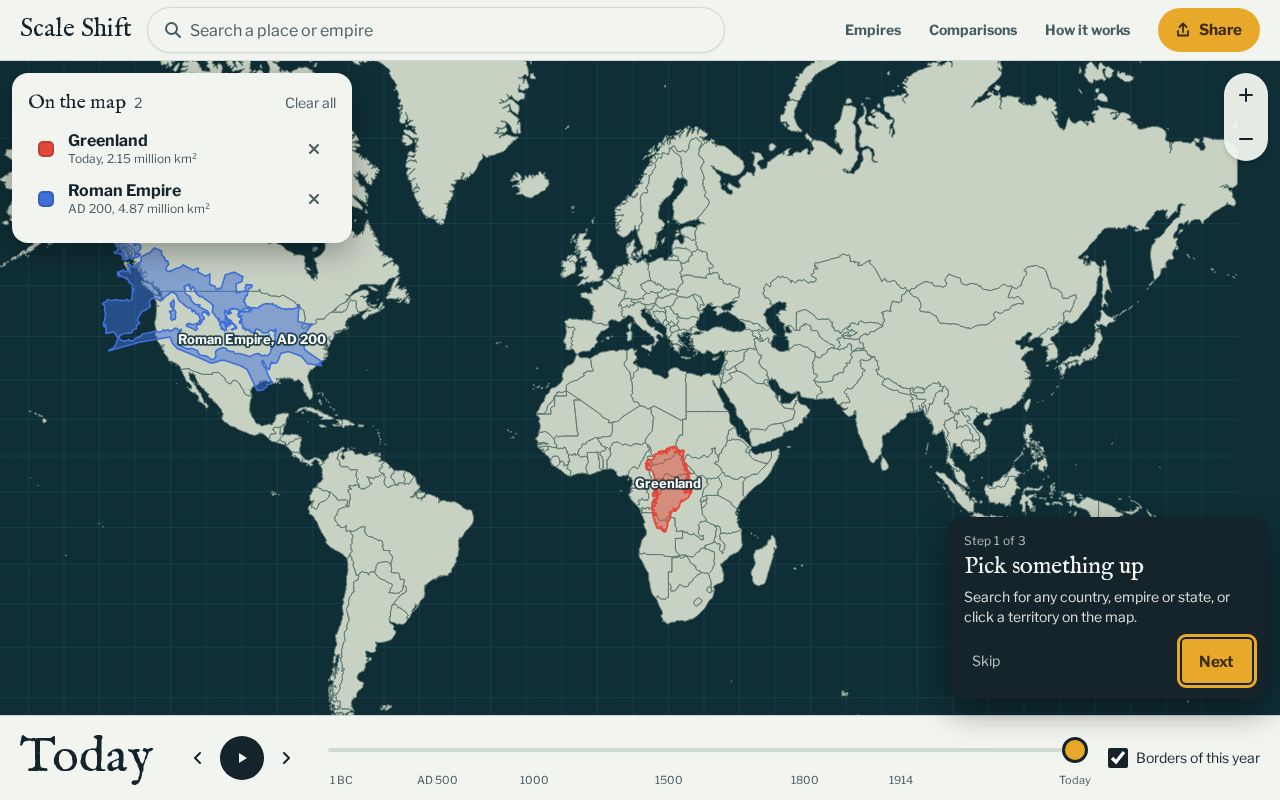
Task: Click the Today timeline label
Action: pyautogui.click(x=1075, y=780)
